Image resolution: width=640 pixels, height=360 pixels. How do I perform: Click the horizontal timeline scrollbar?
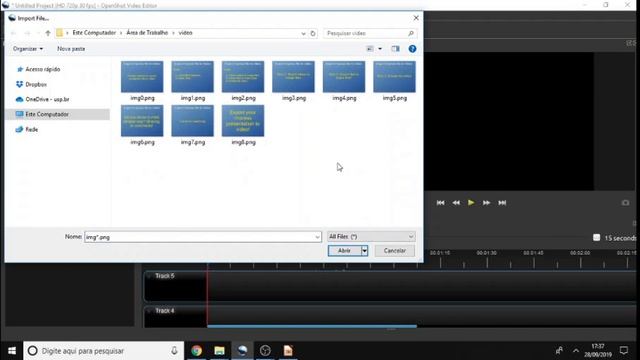pos(312,326)
